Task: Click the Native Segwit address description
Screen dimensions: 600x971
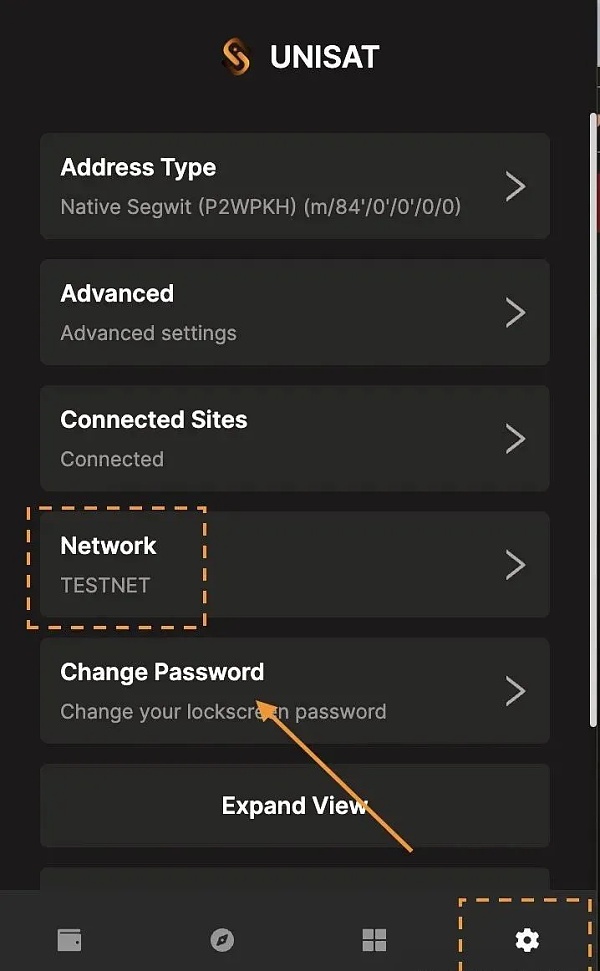Action: pyautogui.click(x=260, y=208)
